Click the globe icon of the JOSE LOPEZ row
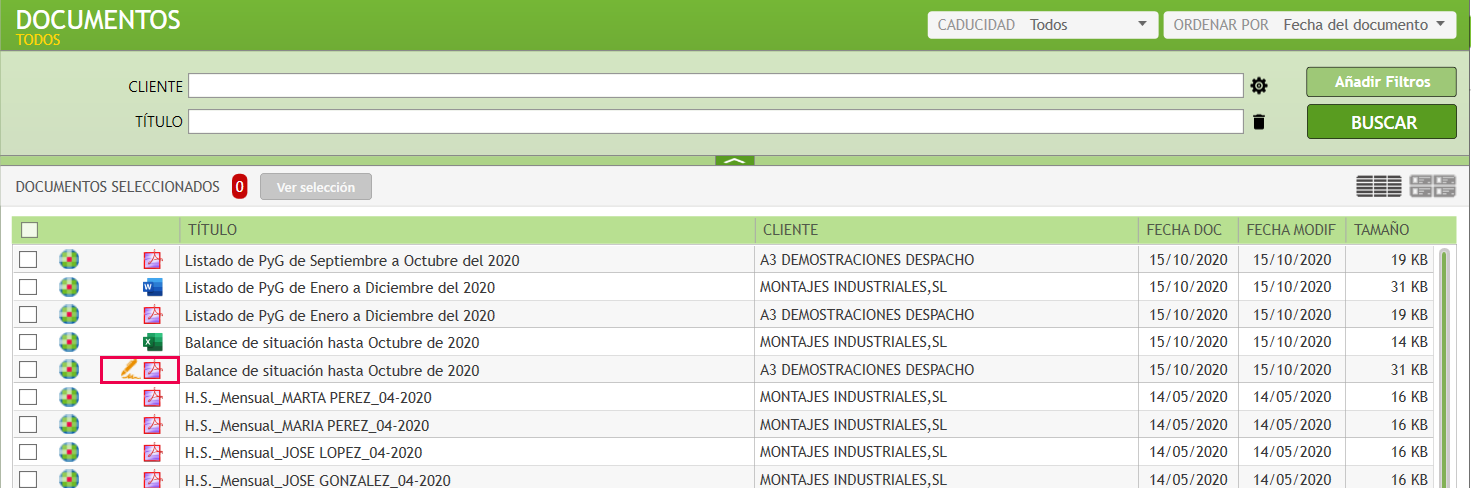Viewport: 1471px width, 488px height. coord(69,452)
